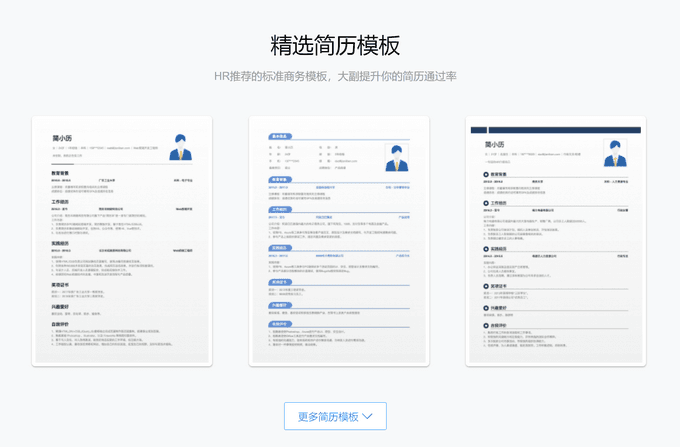Click the 简小历 name in first template
680x447 pixels.
[62, 138]
